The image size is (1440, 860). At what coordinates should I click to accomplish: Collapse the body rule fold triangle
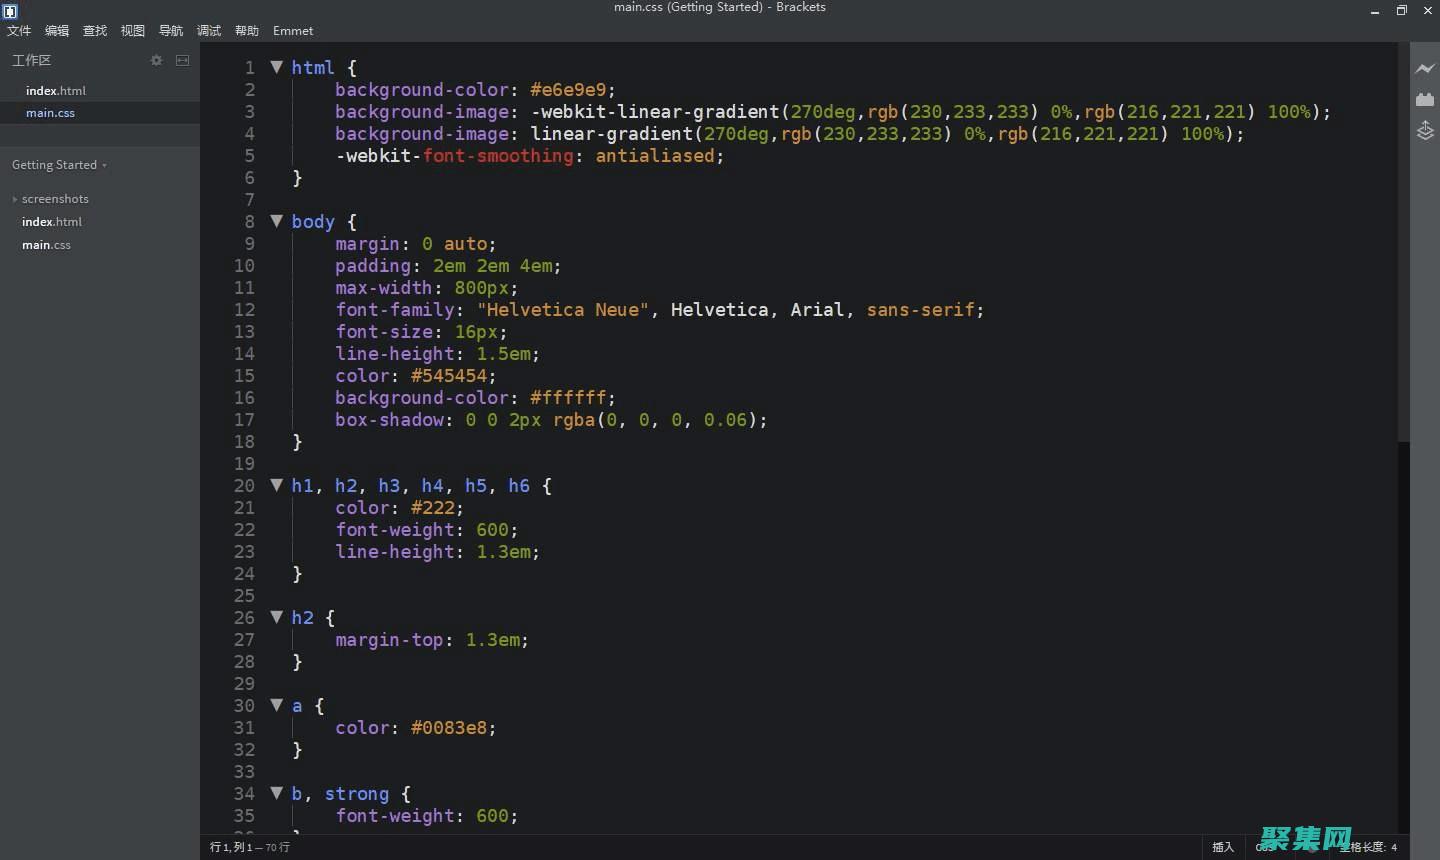point(277,221)
